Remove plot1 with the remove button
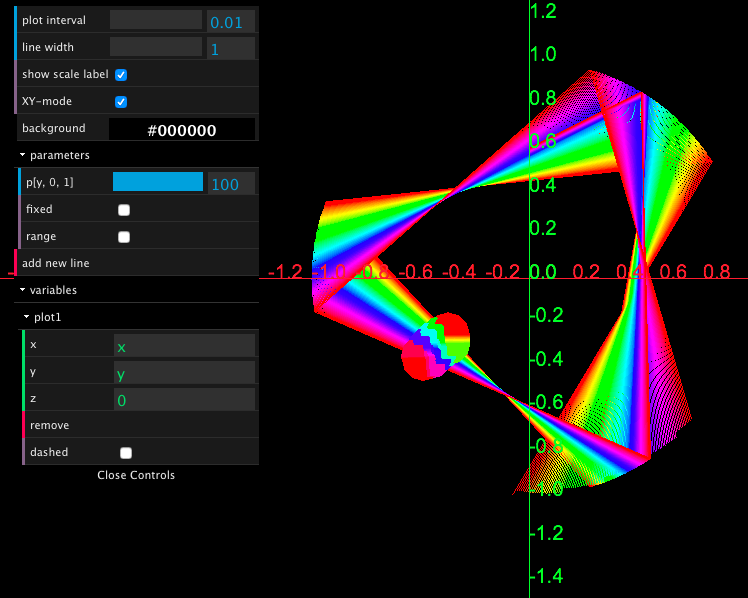748x598 pixels. tap(49, 425)
